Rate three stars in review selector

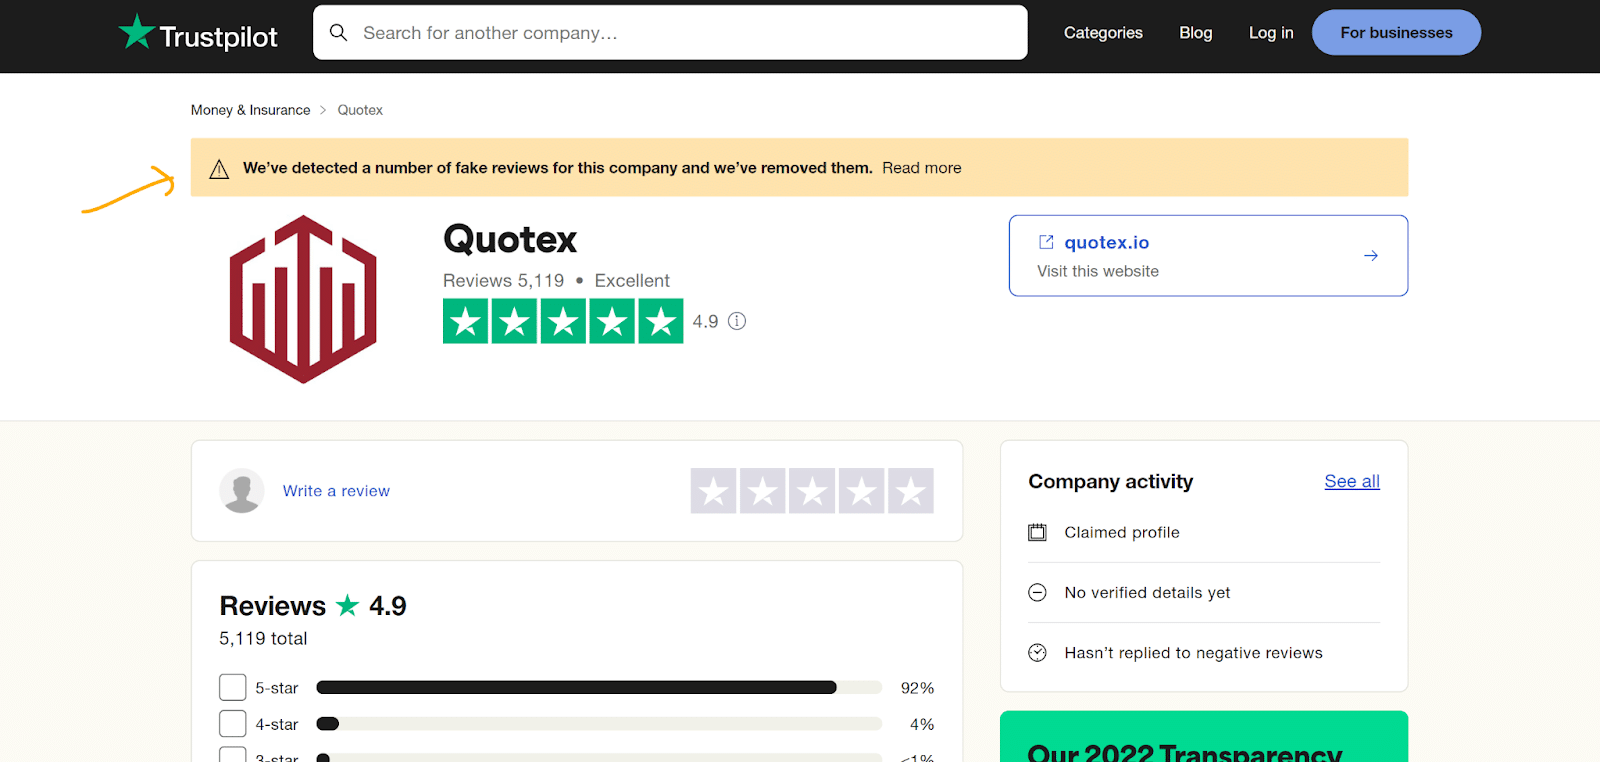(x=812, y=491)
